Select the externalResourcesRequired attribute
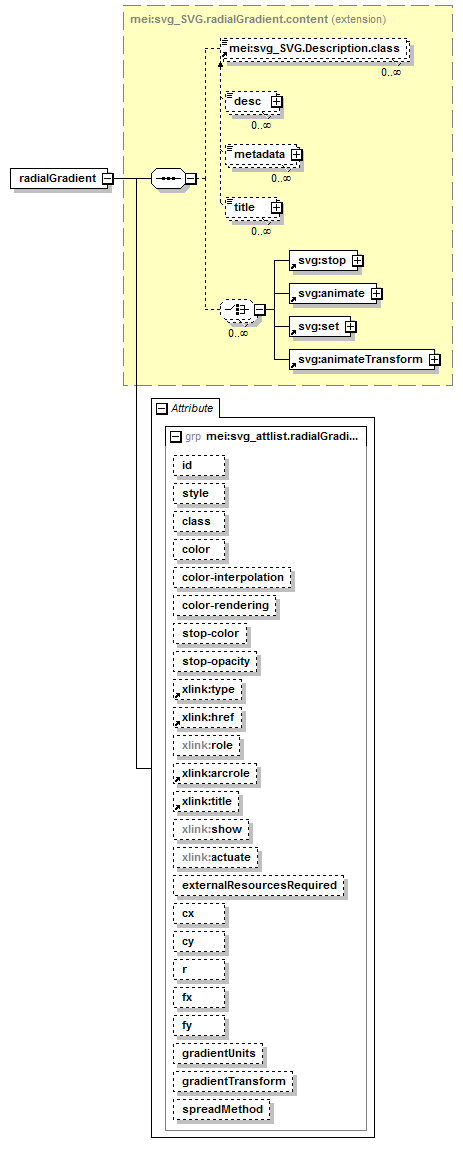This screenshot has width=463, height=1155. click(x=259, y=885)
